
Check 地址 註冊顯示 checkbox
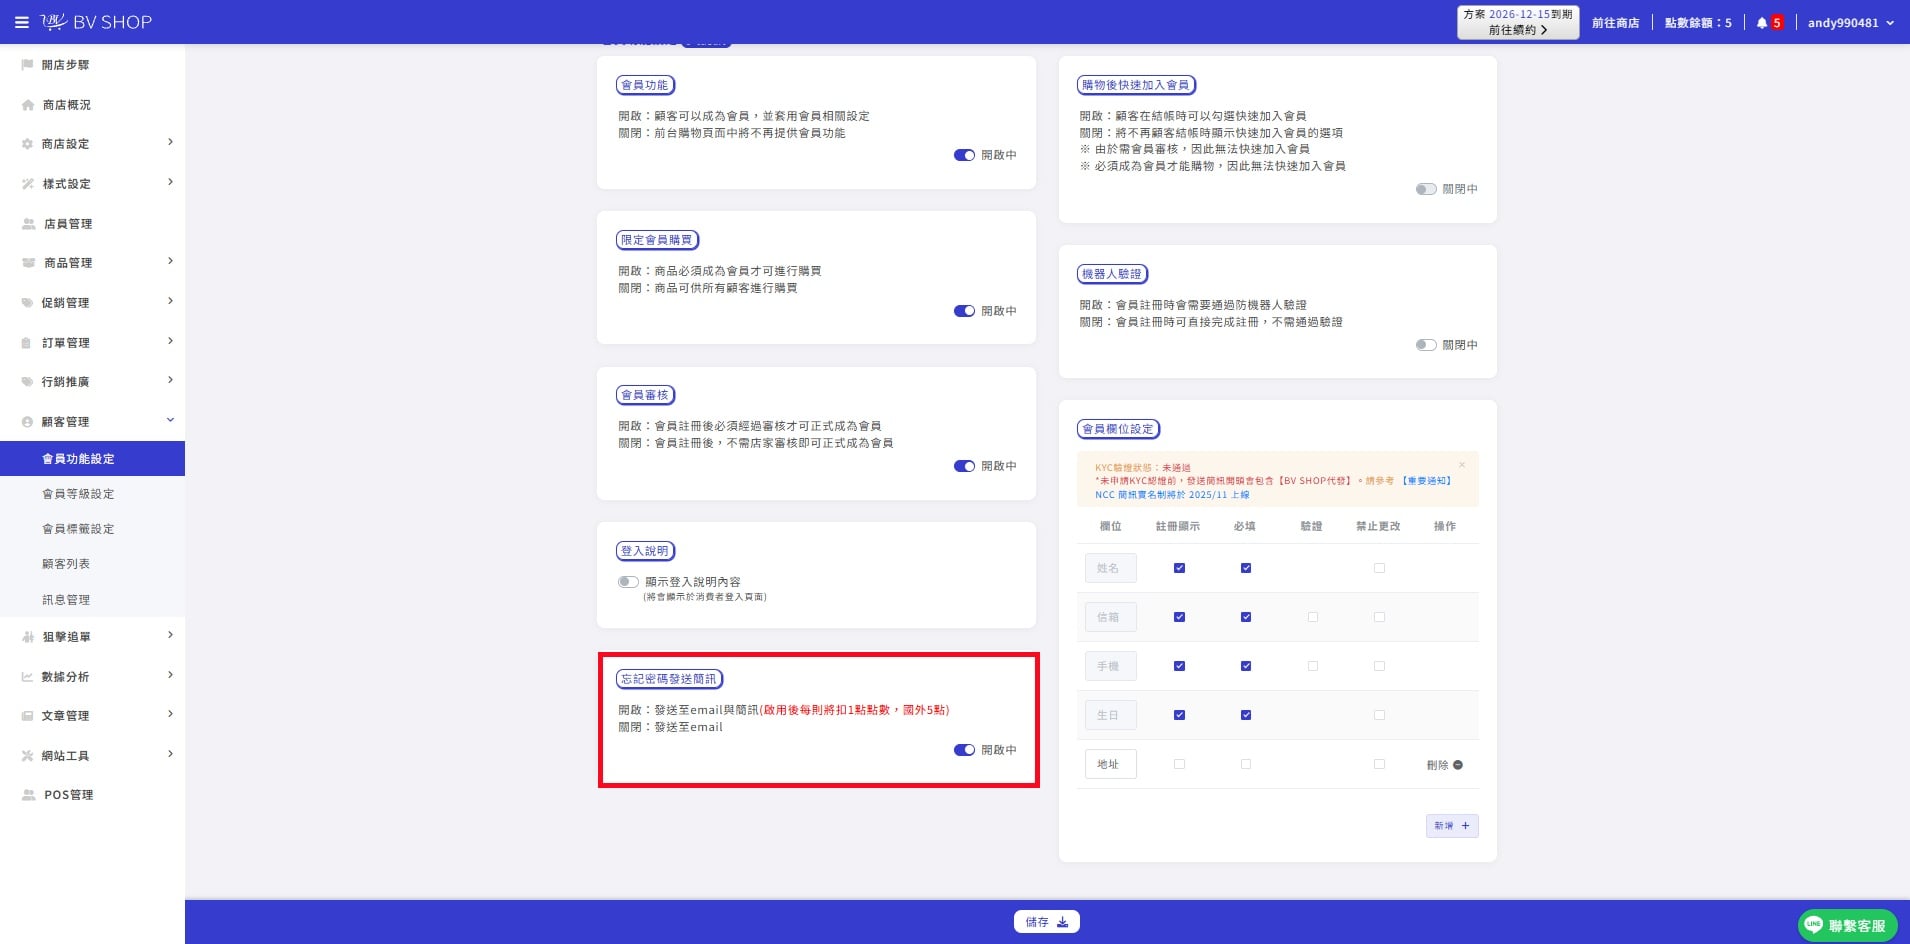(x=1179, y=764)
